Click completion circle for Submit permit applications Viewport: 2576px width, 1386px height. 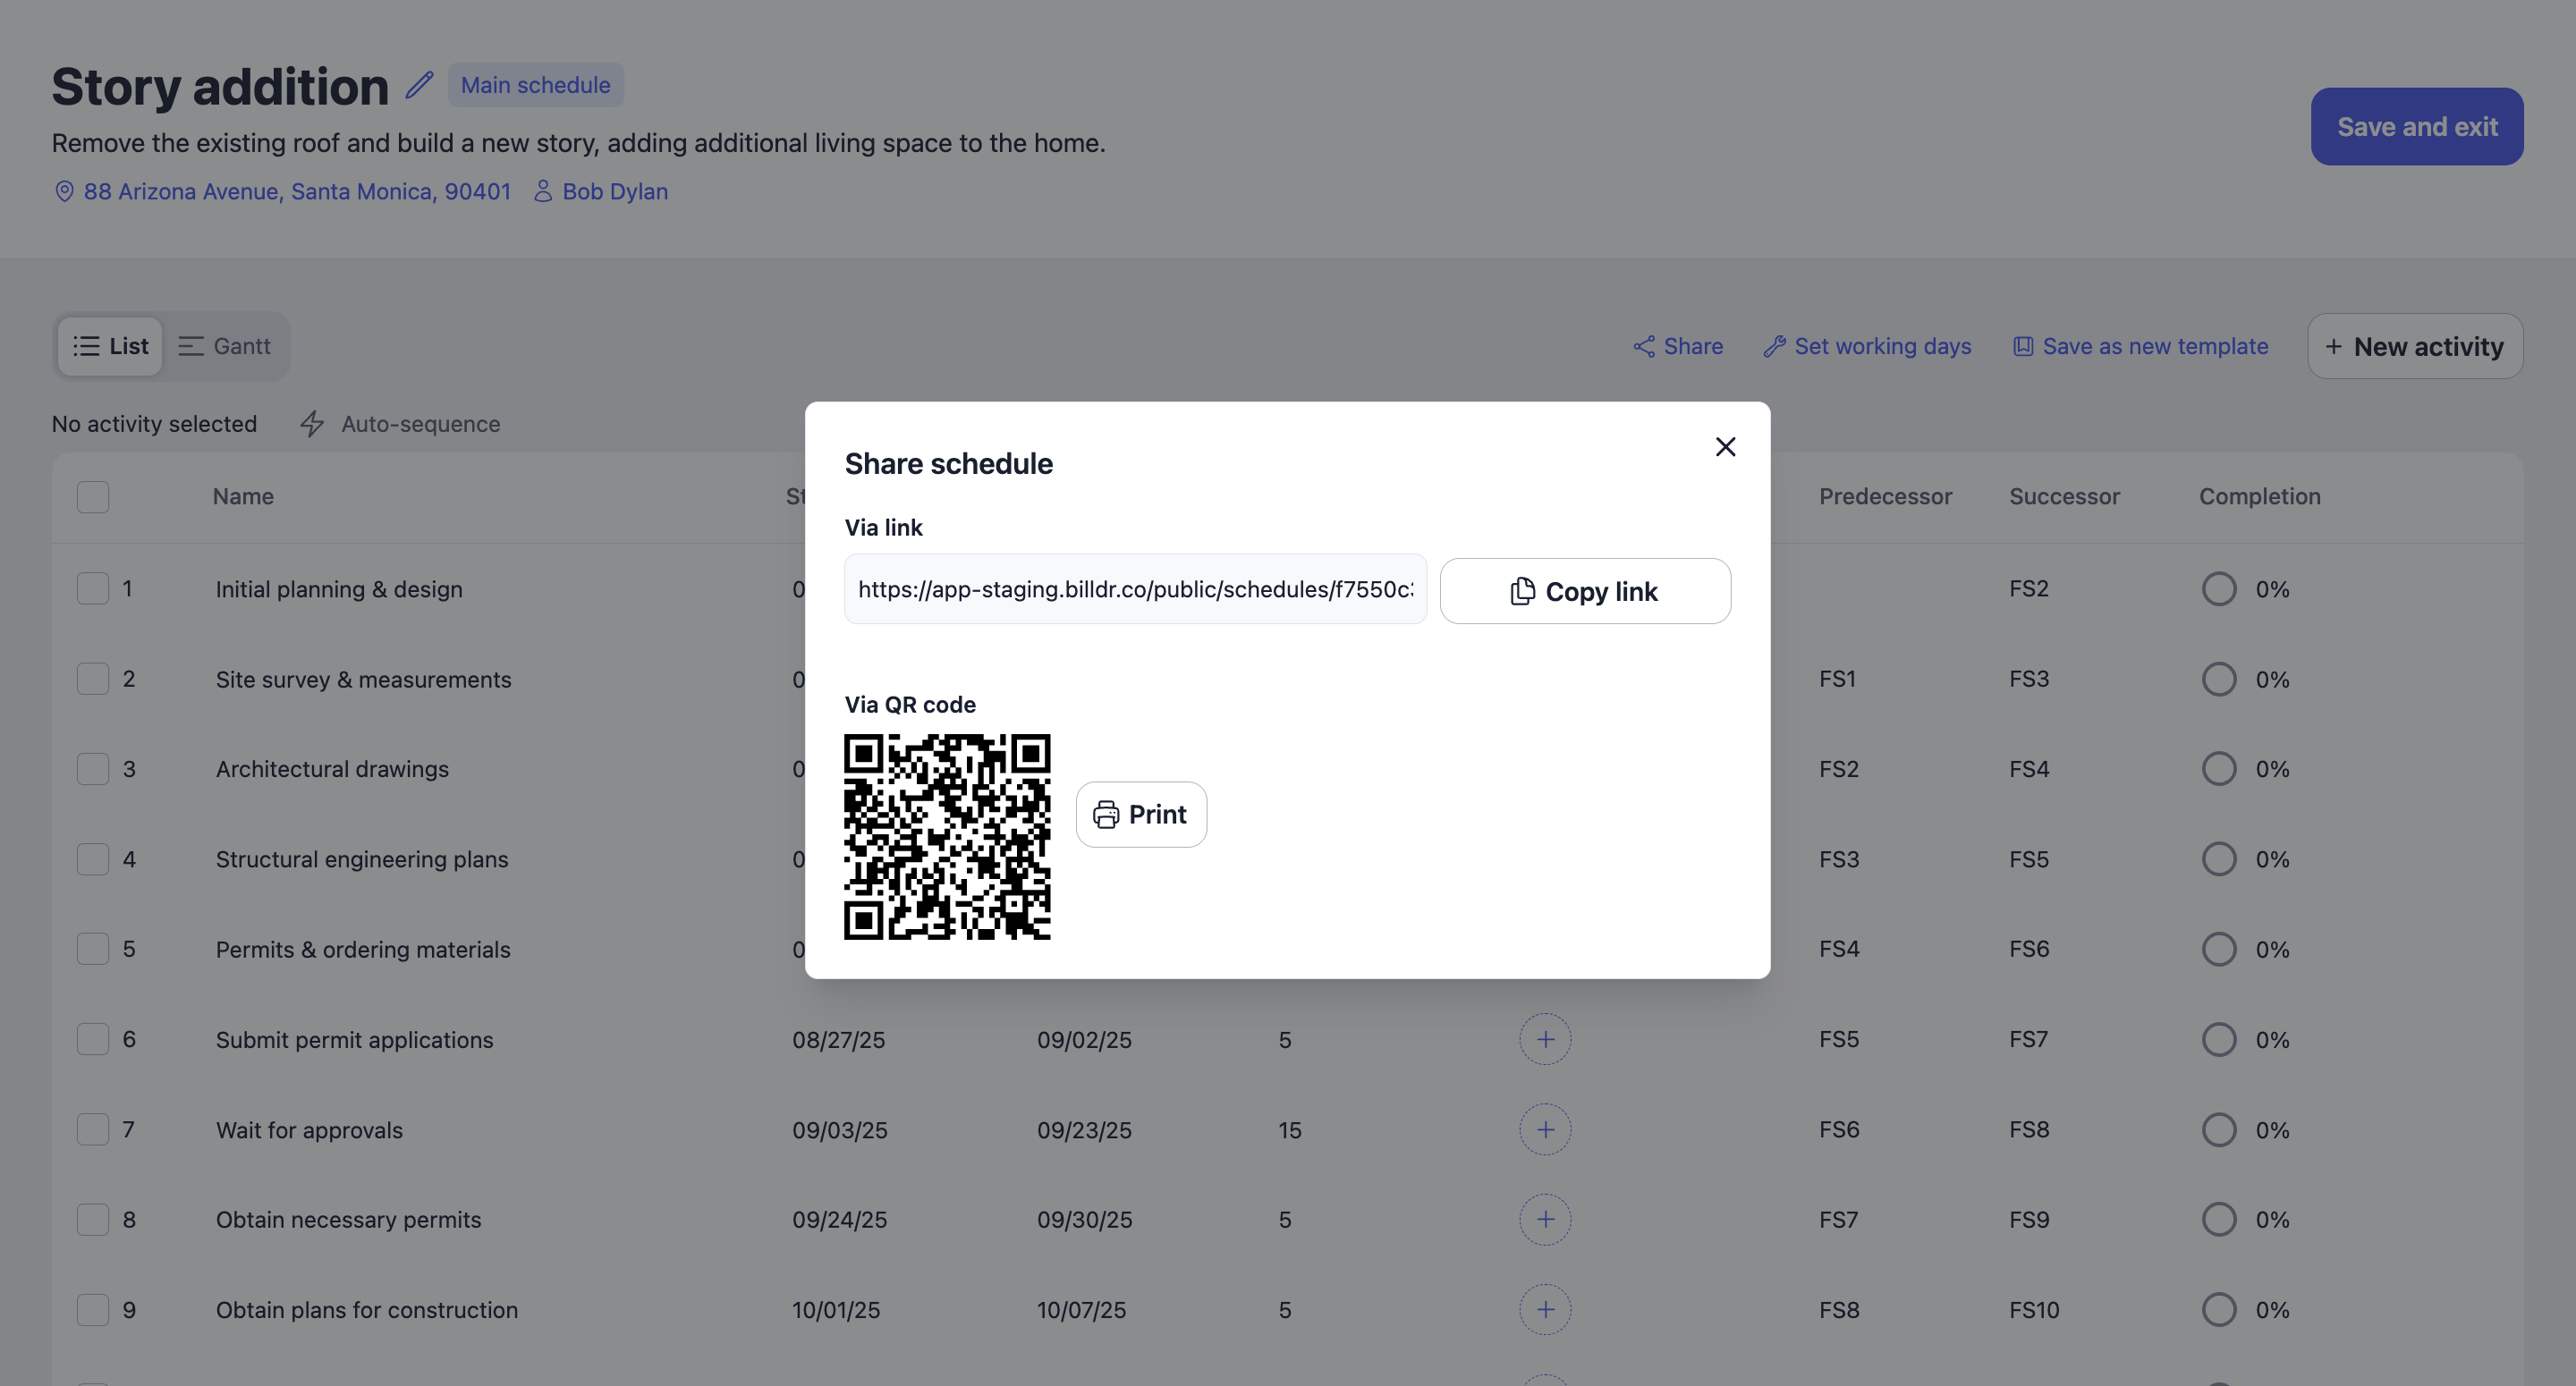[x=2219, y=1040]
